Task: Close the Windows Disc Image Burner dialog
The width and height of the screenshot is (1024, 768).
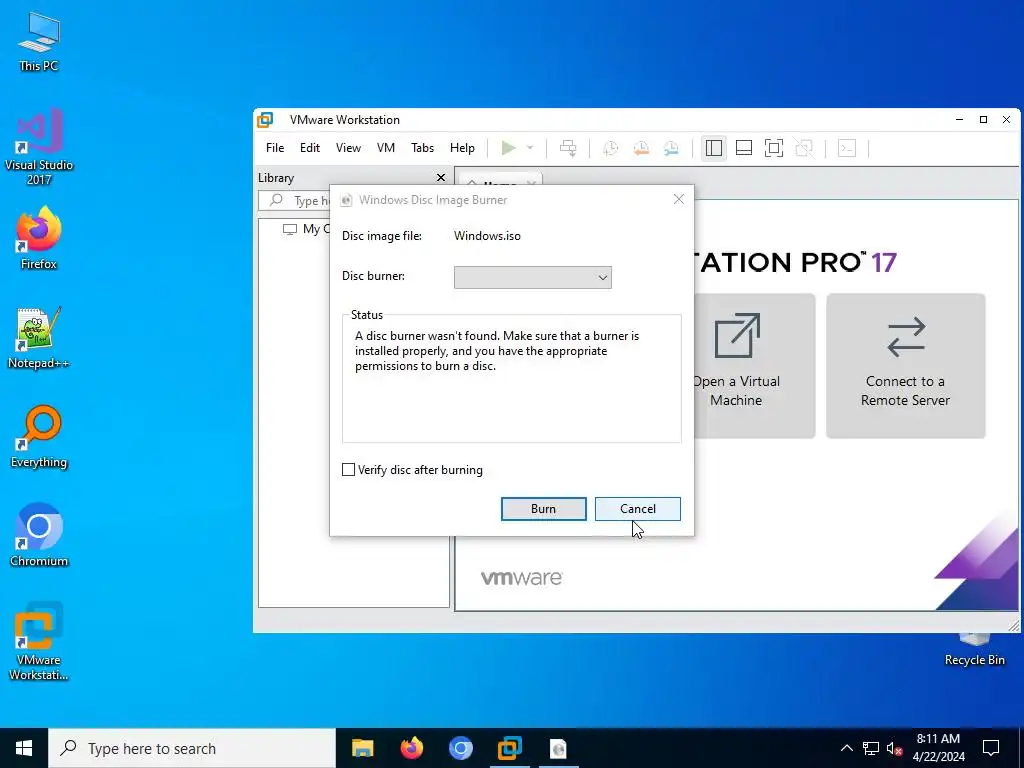Action: pos(679,199)
